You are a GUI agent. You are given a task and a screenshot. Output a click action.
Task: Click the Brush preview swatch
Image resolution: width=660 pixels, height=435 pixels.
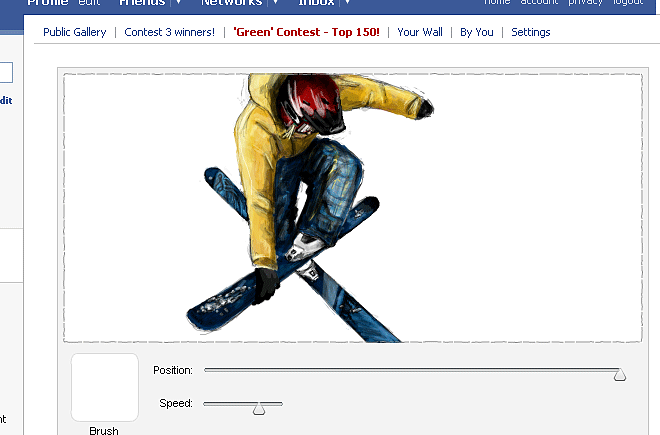pyautogui.click(x=104, y=387)
